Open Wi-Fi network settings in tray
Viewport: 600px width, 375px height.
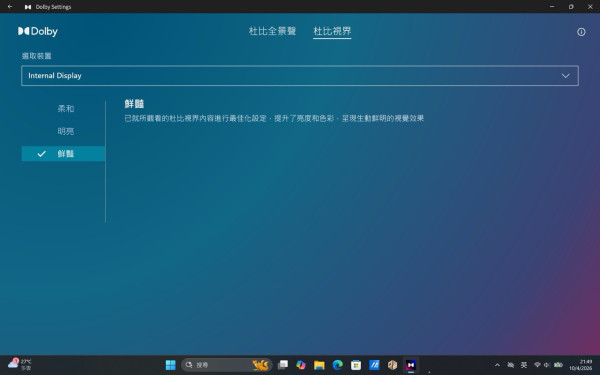click(537, 365)
